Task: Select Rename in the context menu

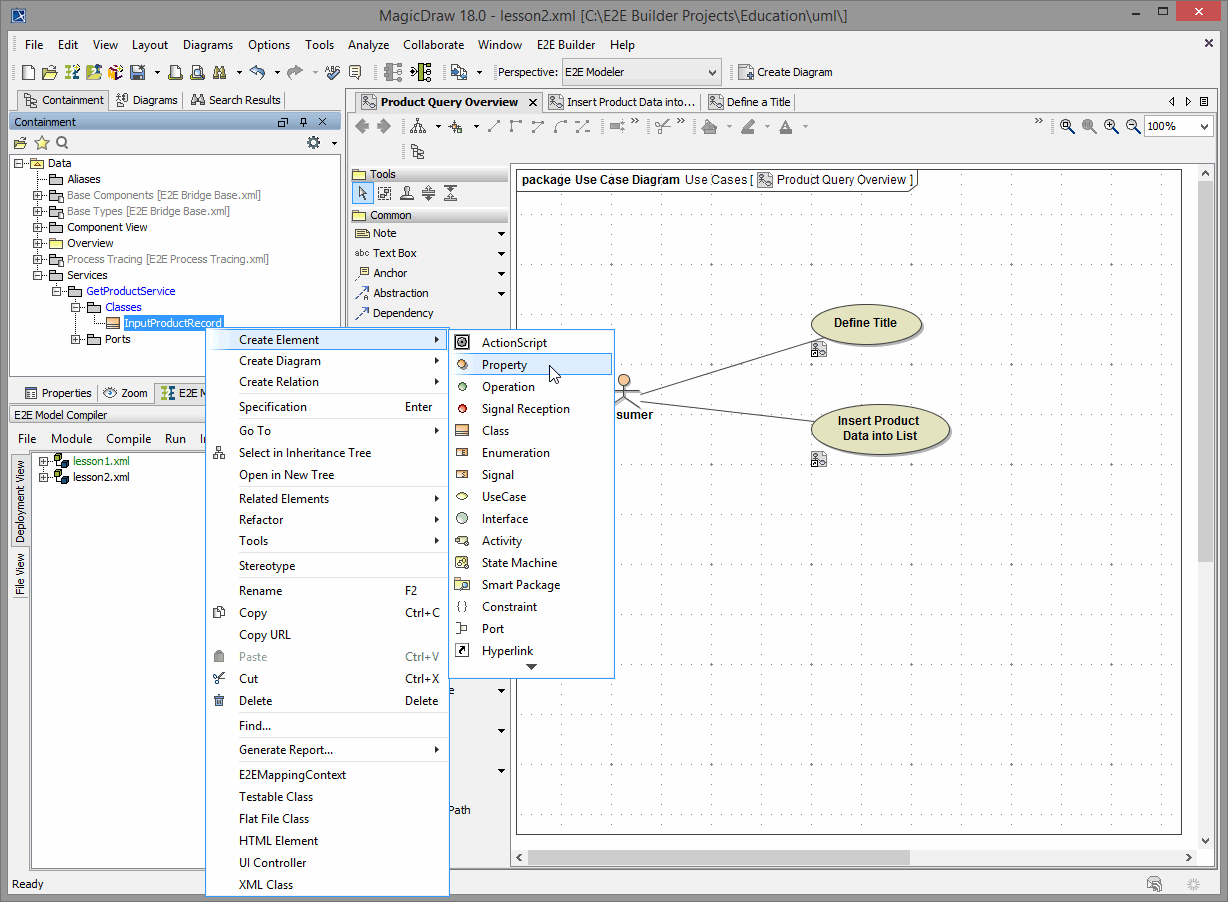Action: coord(261,591)
